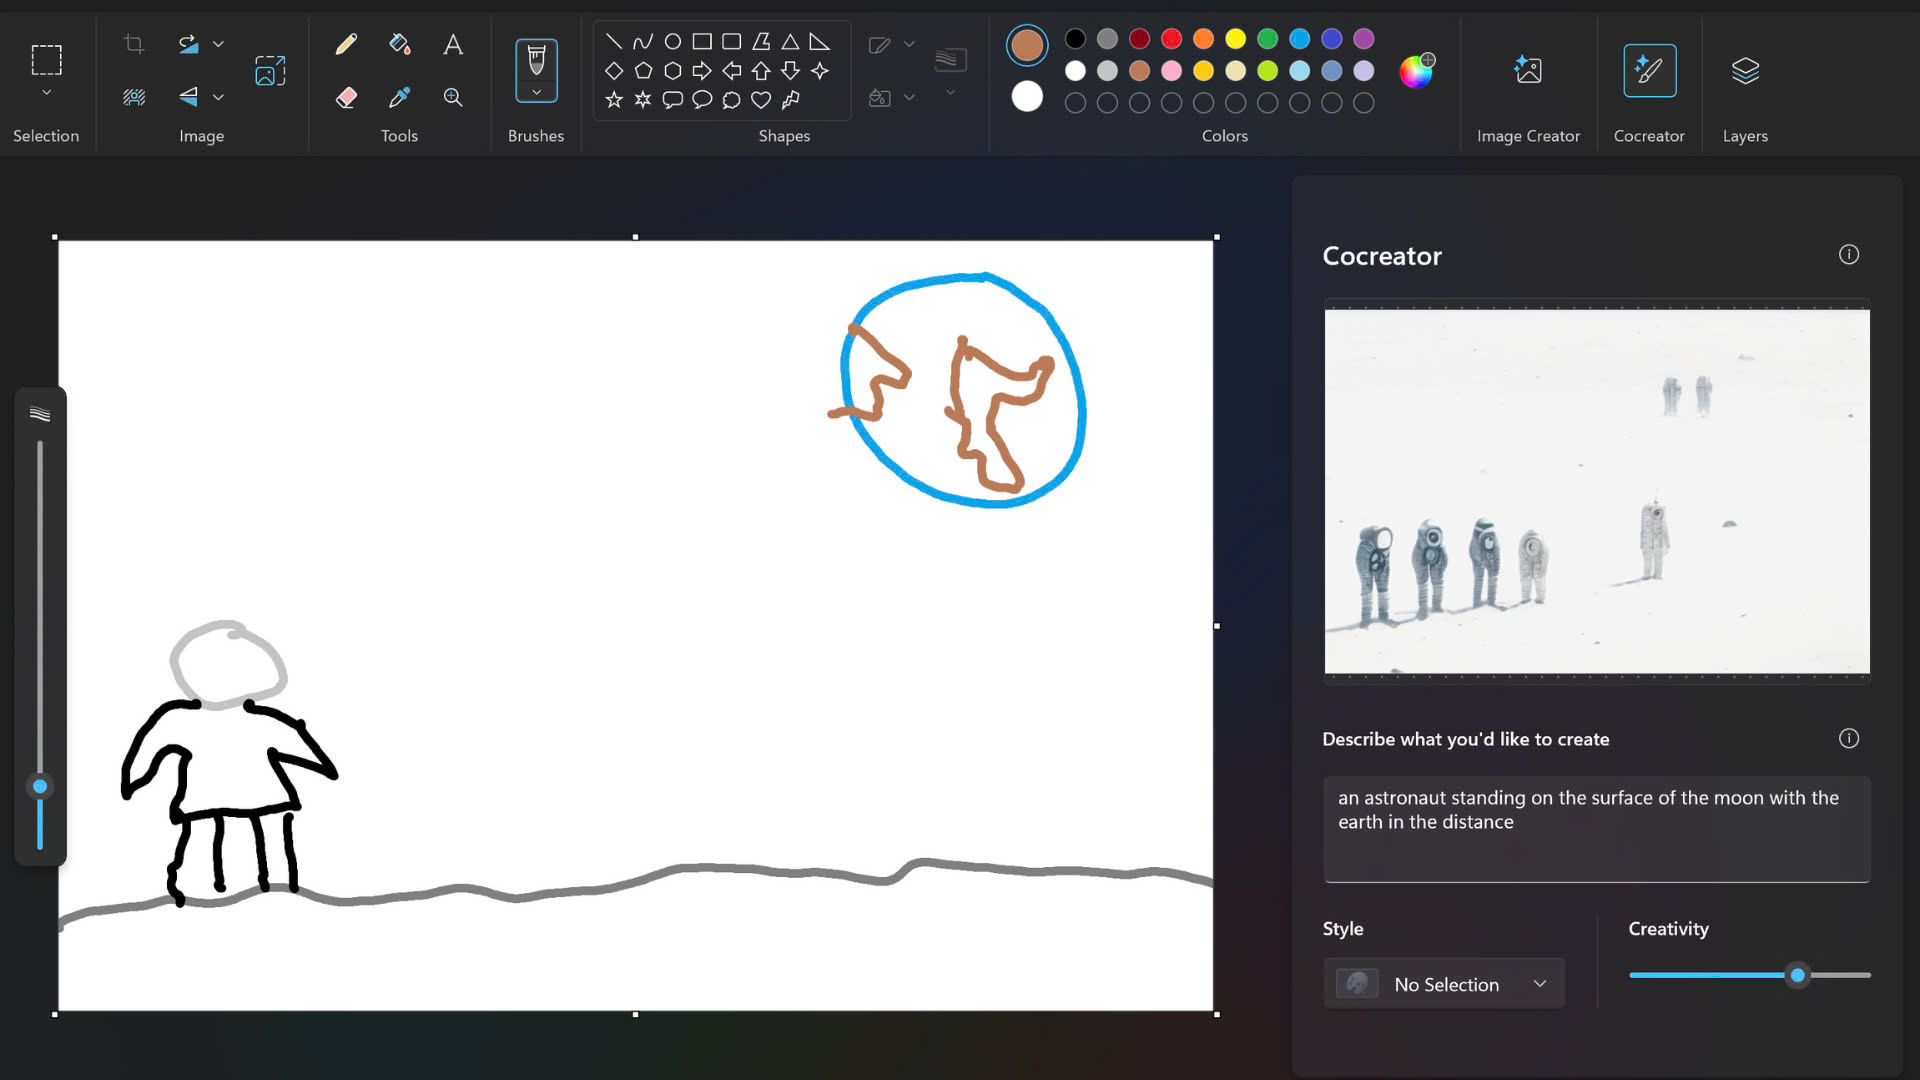Activate the Color picker eyedropper
Image resolution: width=1920 pixels, height=1080 pixels.
pos(399,97)
